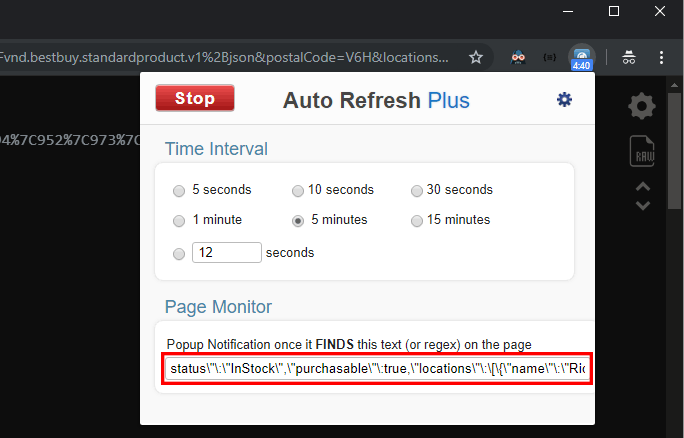684x438 pixels.
Task: Toggle RAW view in JSON viewer
Action: (x=642, y=151)
